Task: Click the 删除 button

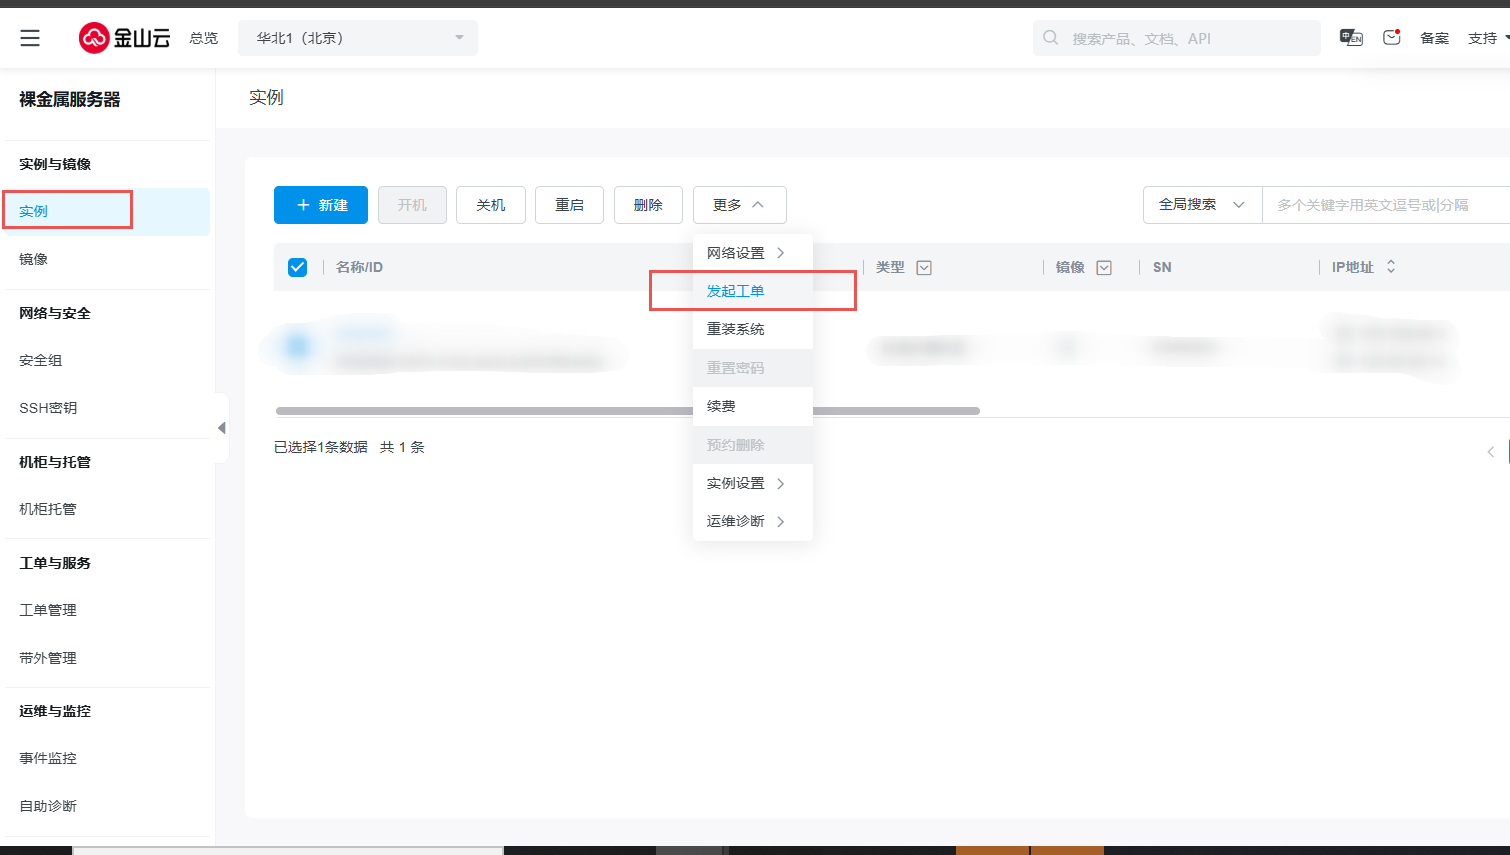Action: coord(648,205)
